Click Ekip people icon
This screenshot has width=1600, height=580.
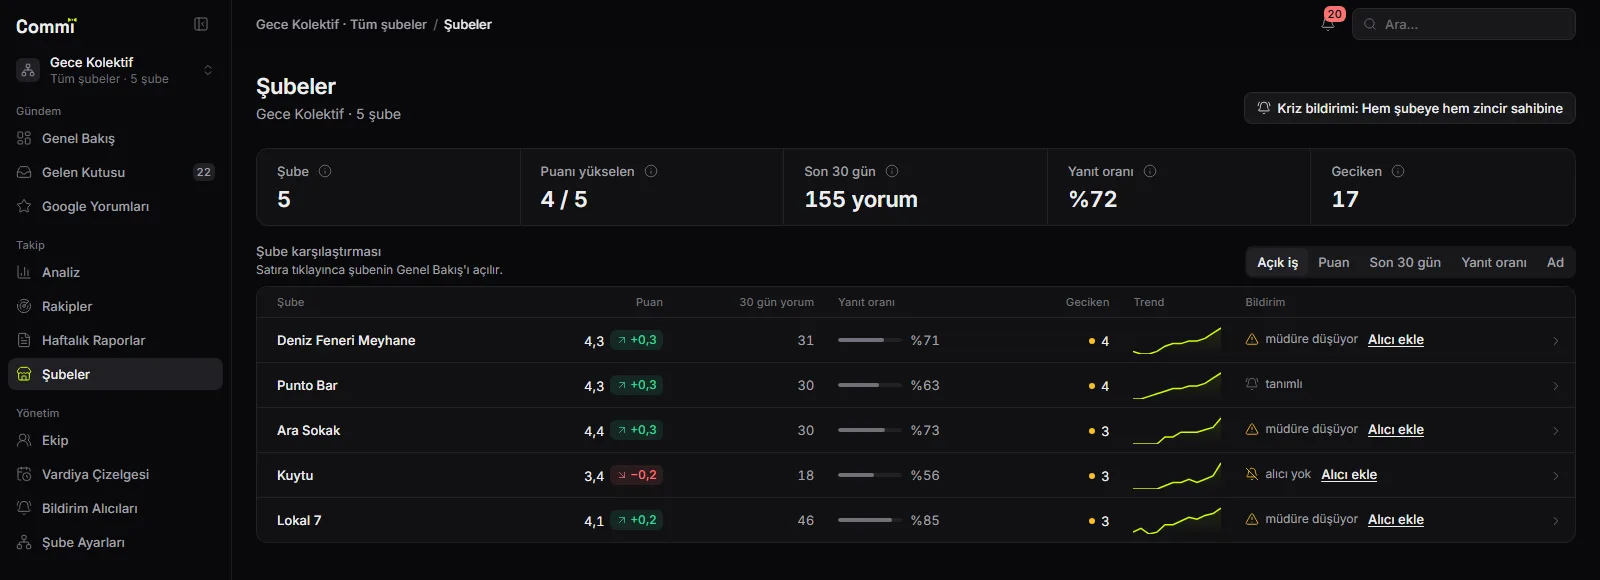point(24,440)
